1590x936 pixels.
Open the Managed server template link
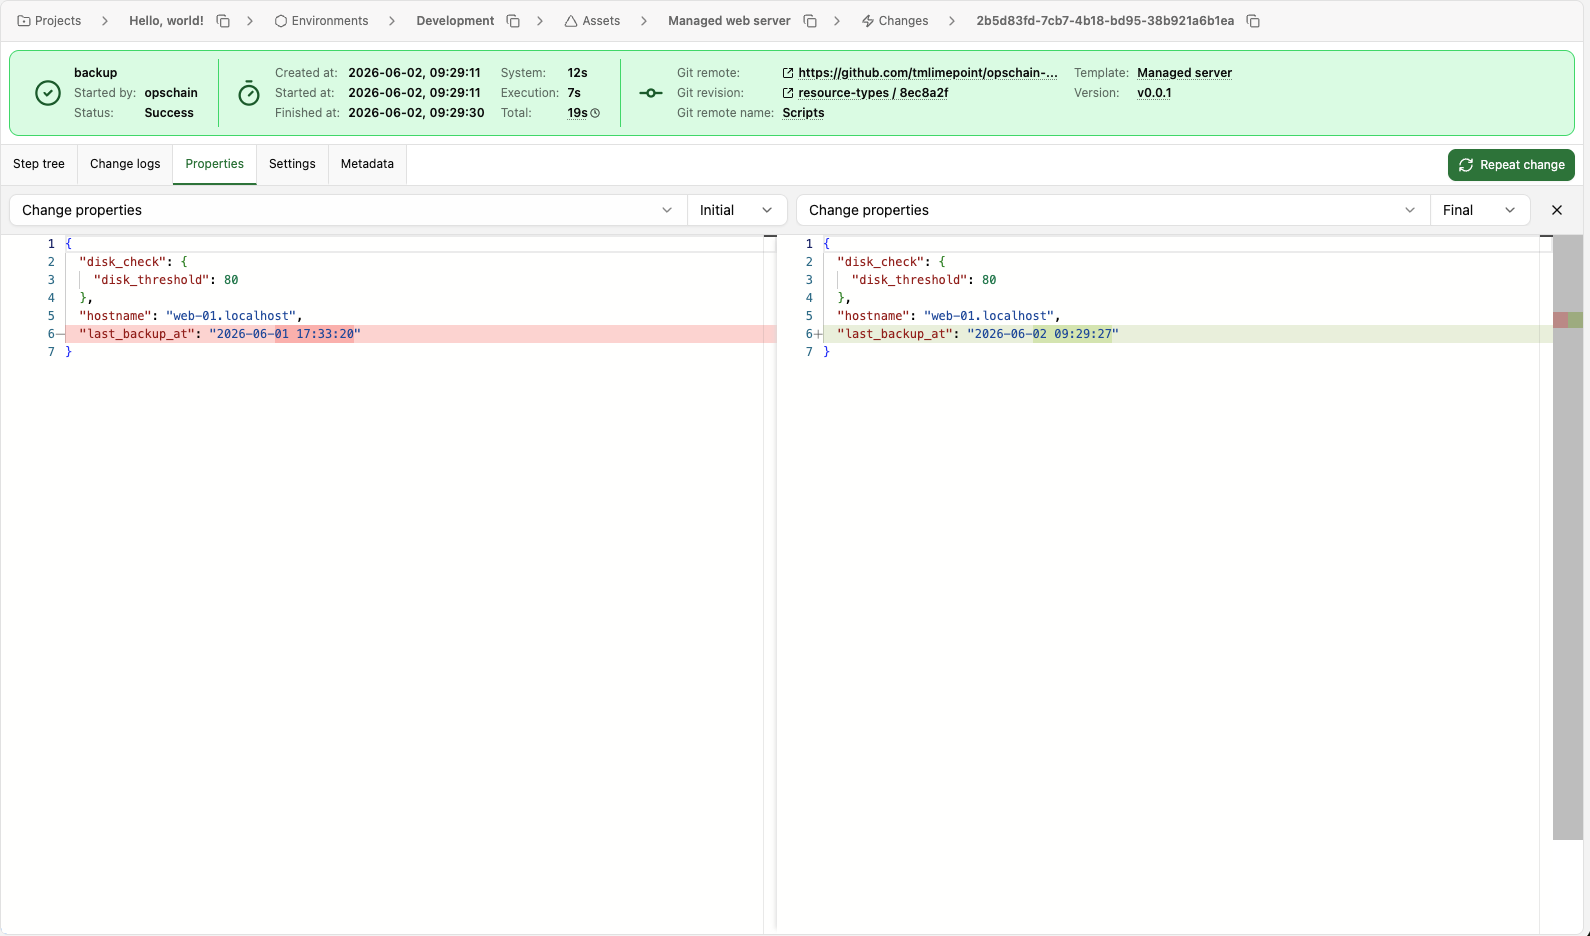(x=1184, y=73)
